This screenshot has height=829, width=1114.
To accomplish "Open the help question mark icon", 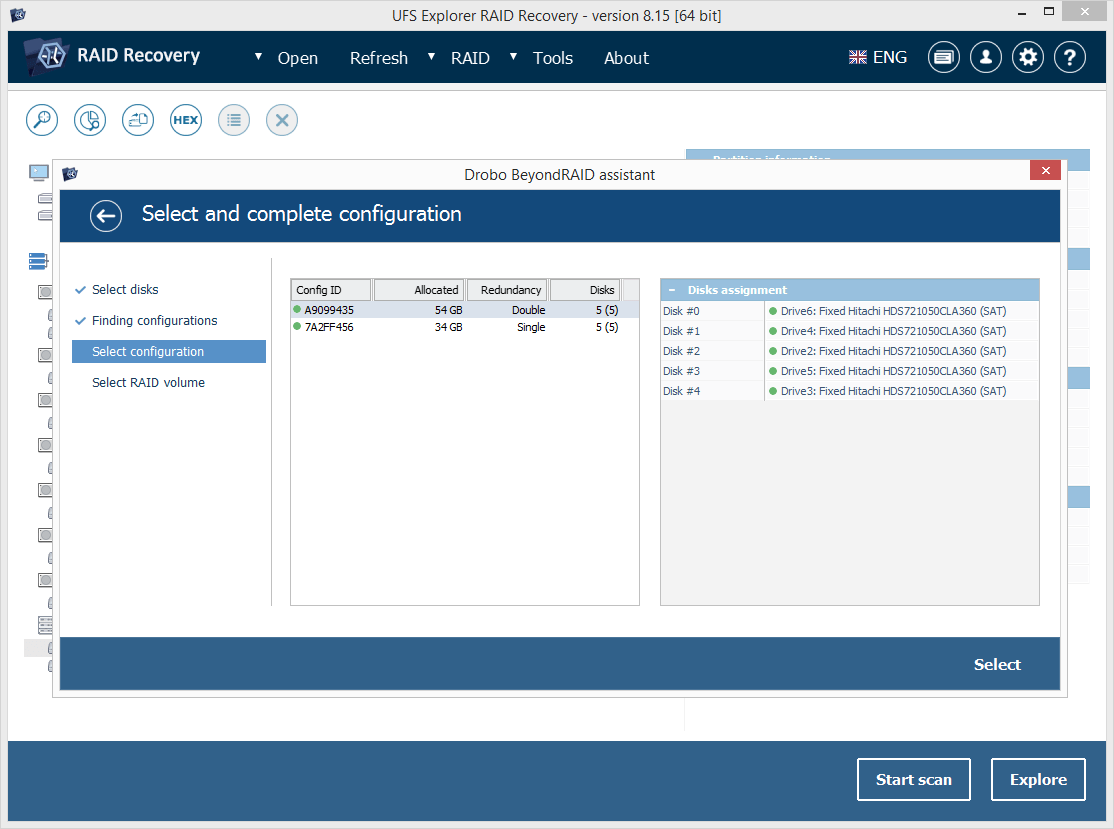I will (1070, 58).
